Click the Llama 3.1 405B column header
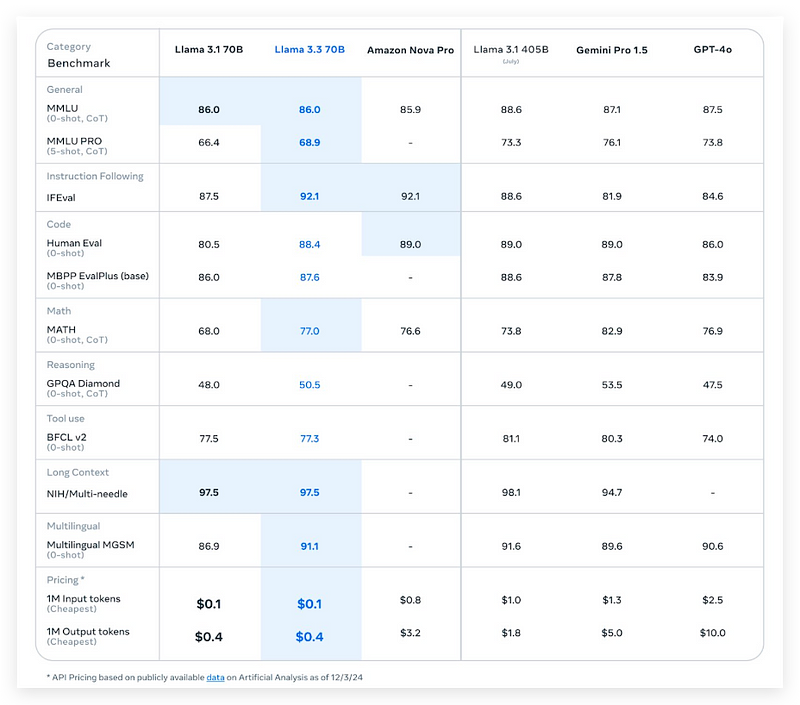The width and height of the screenshot is (800, 705). (x=511, y=48)
